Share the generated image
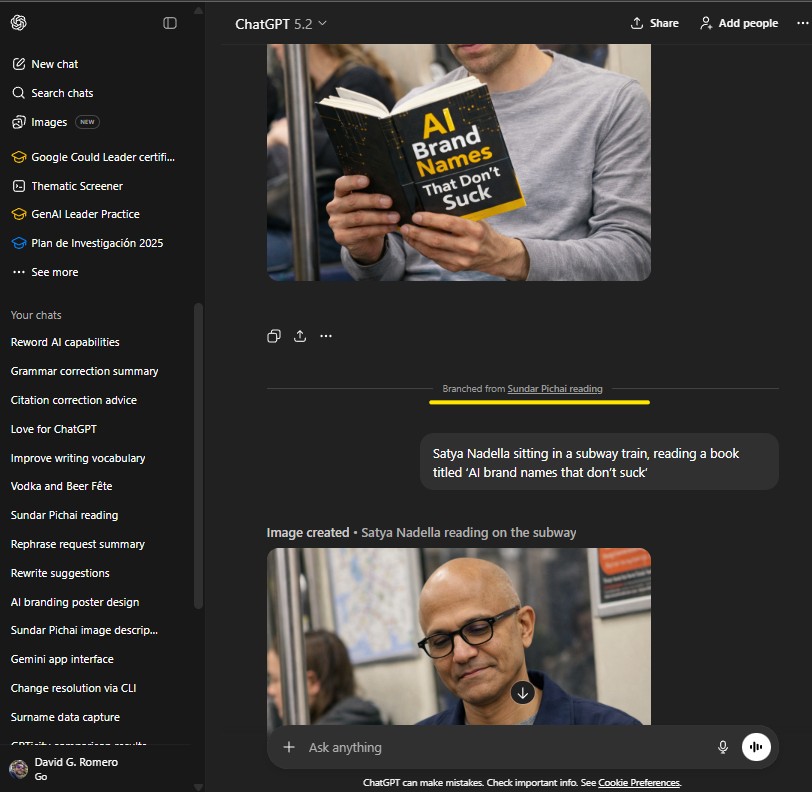 click(x=299, y=336)
